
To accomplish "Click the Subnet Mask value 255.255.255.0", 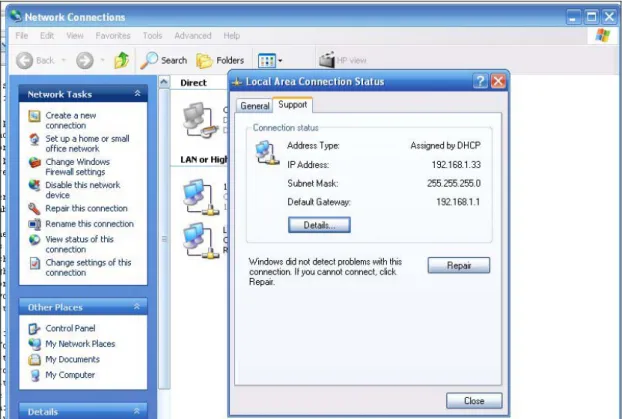I will pyautogui.click(x=454, y=183).
